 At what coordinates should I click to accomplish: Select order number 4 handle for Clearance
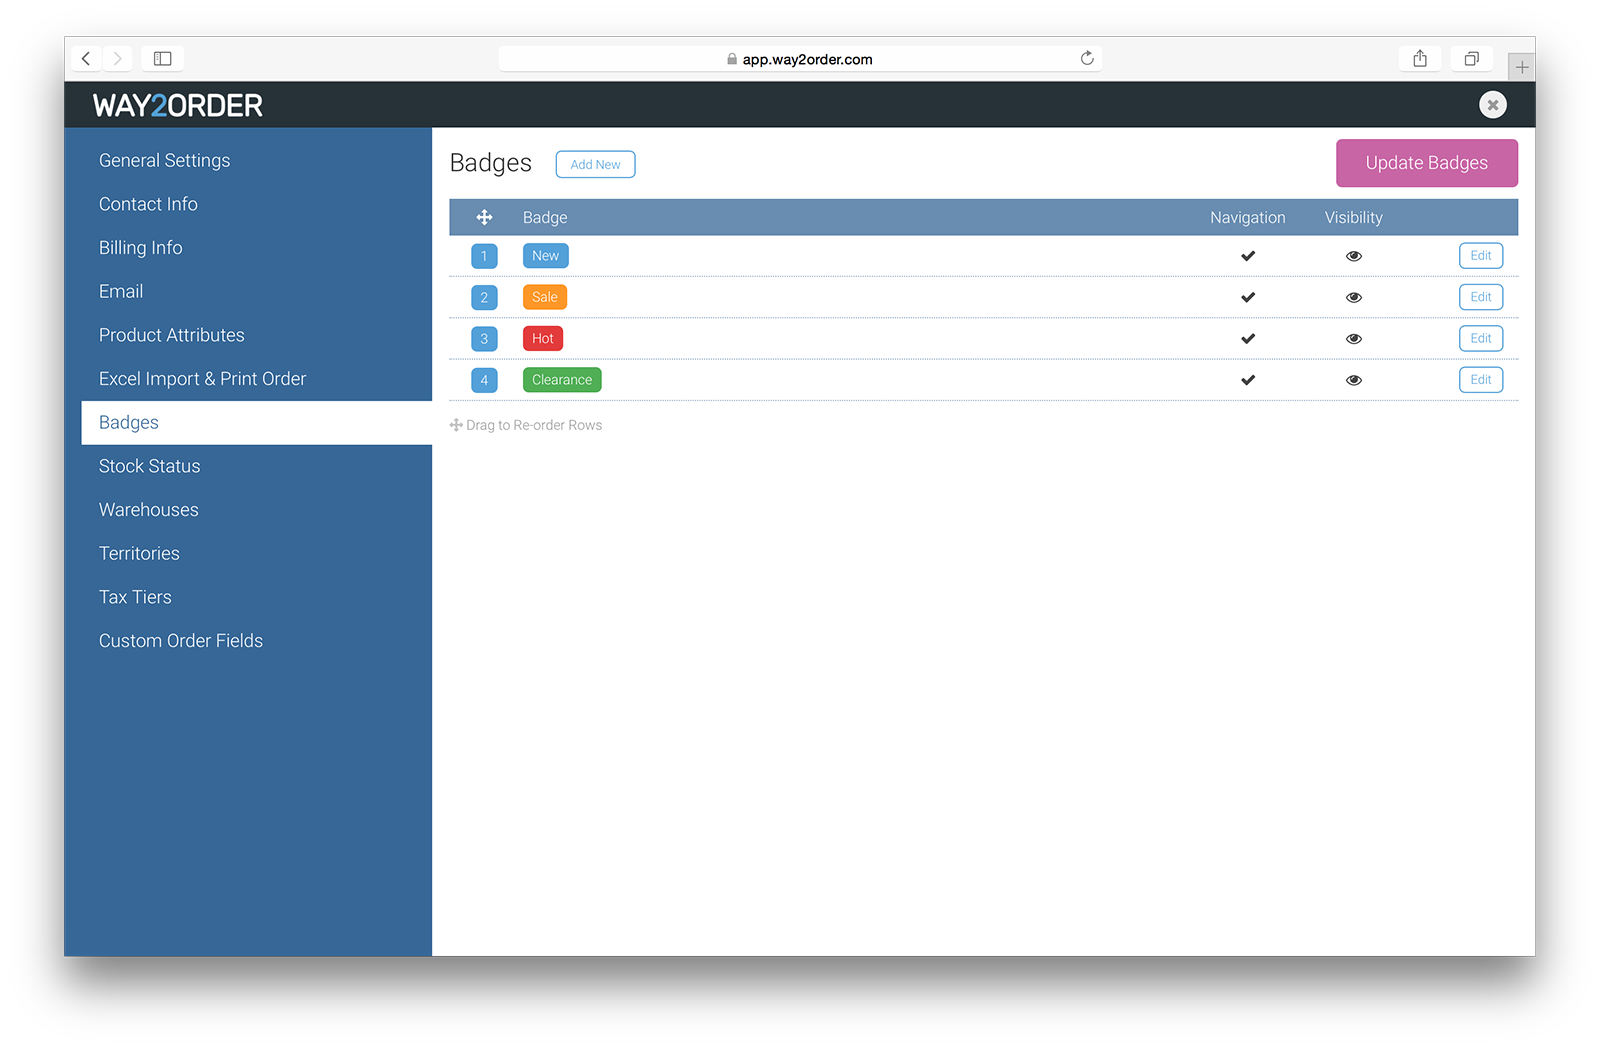tap(484, 380)
